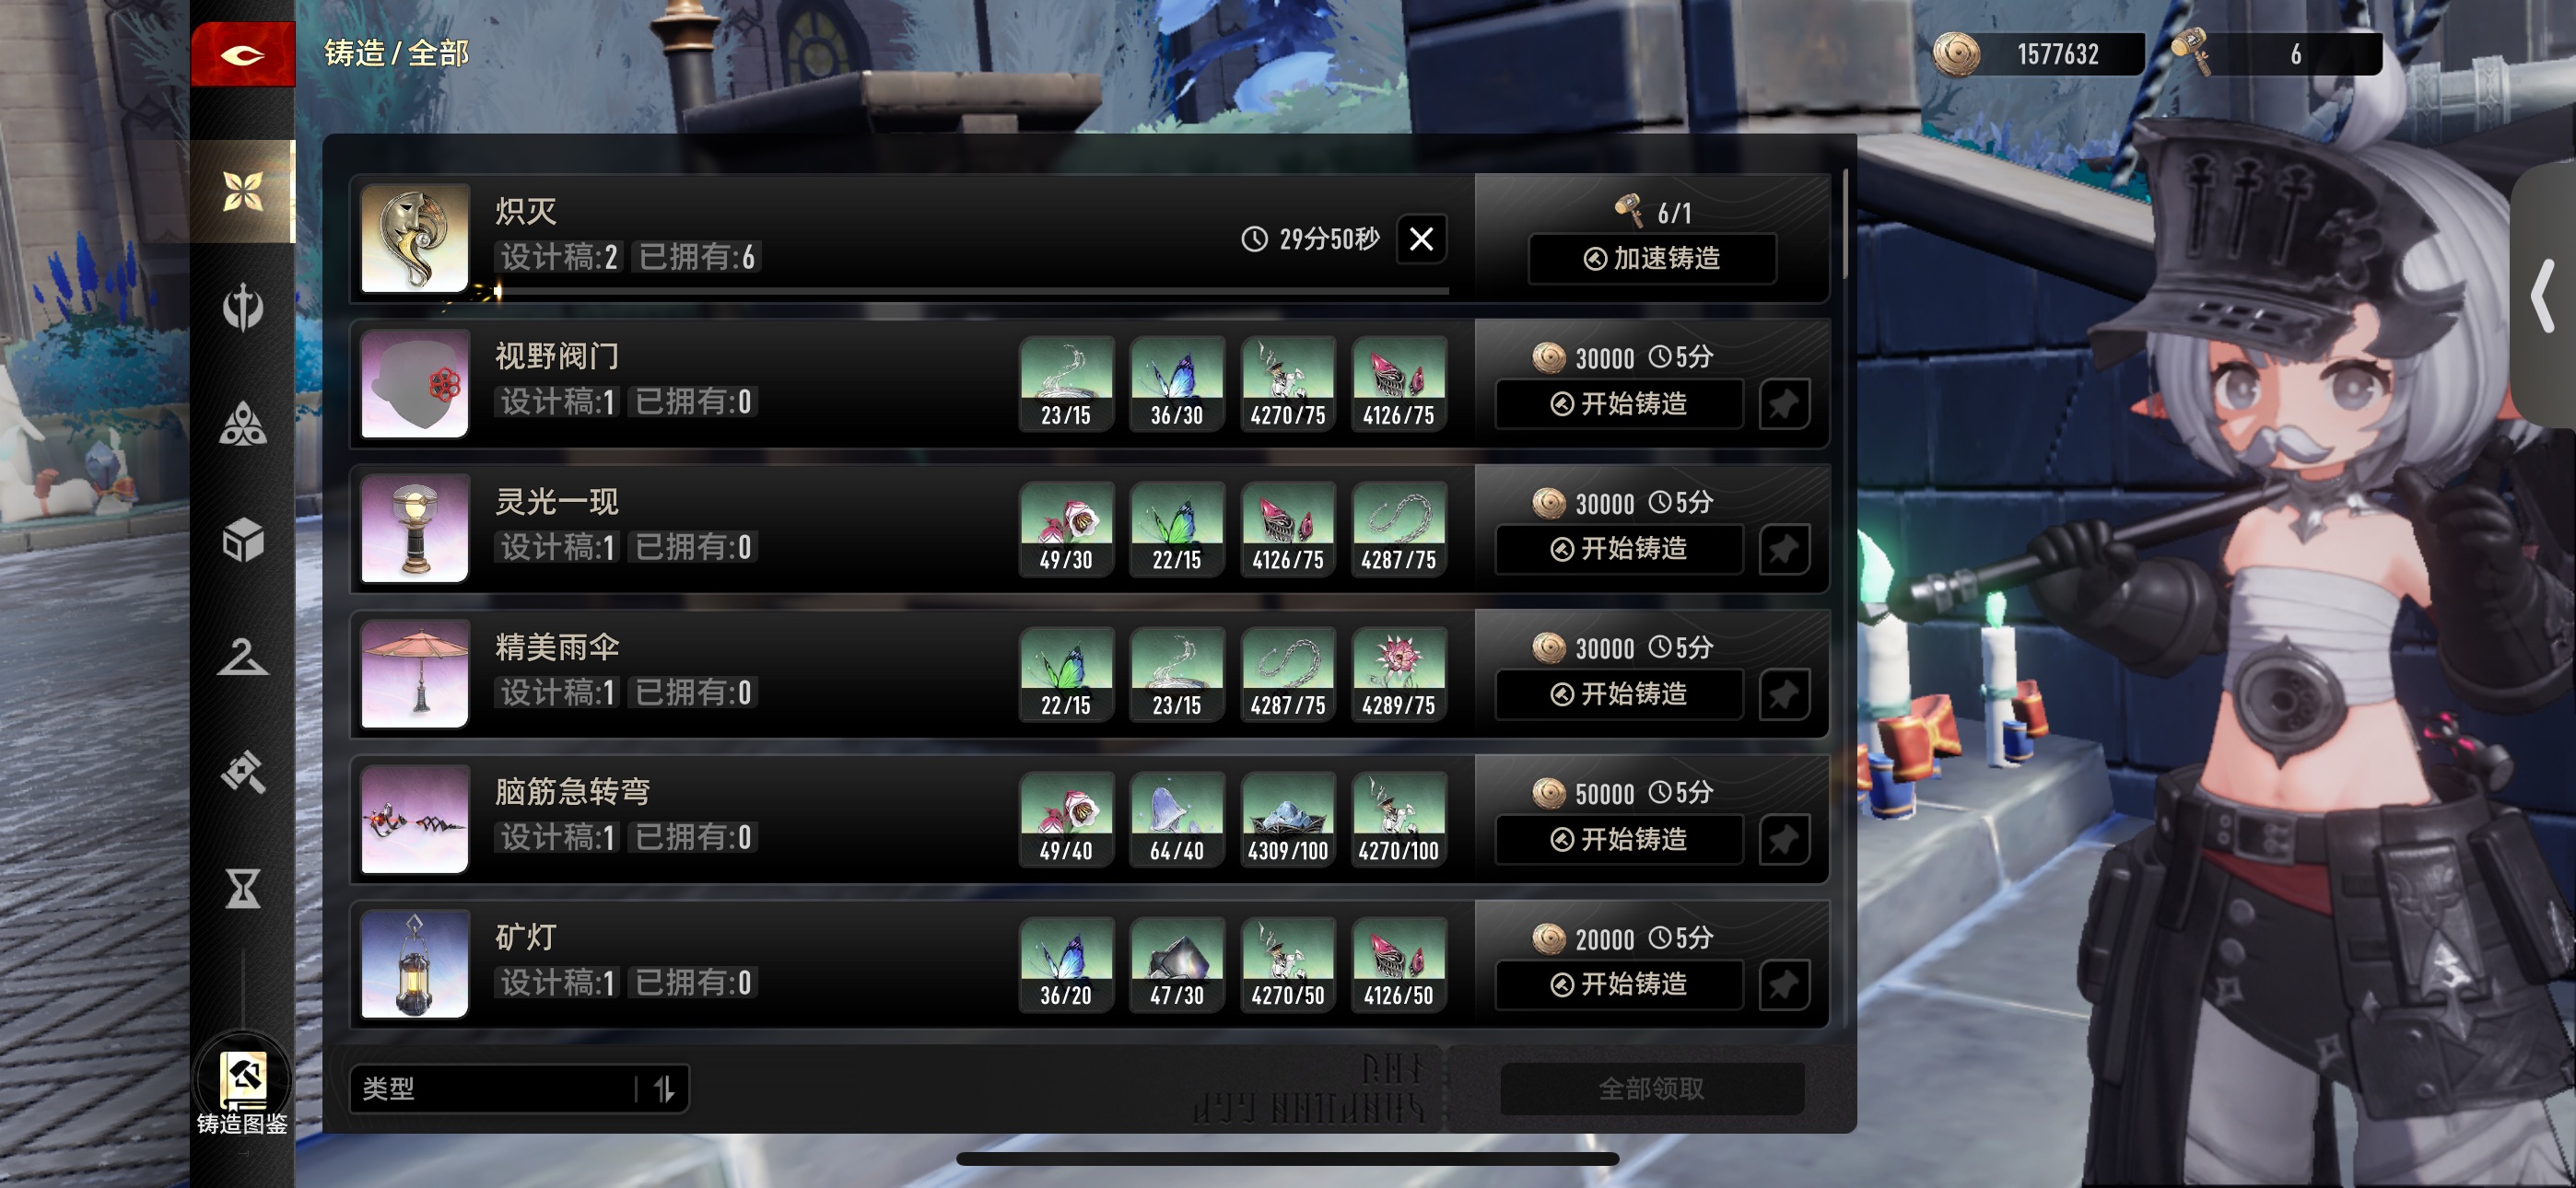Select the triple-triangle category tab
2576x1188 pixels.
(243, 424)
